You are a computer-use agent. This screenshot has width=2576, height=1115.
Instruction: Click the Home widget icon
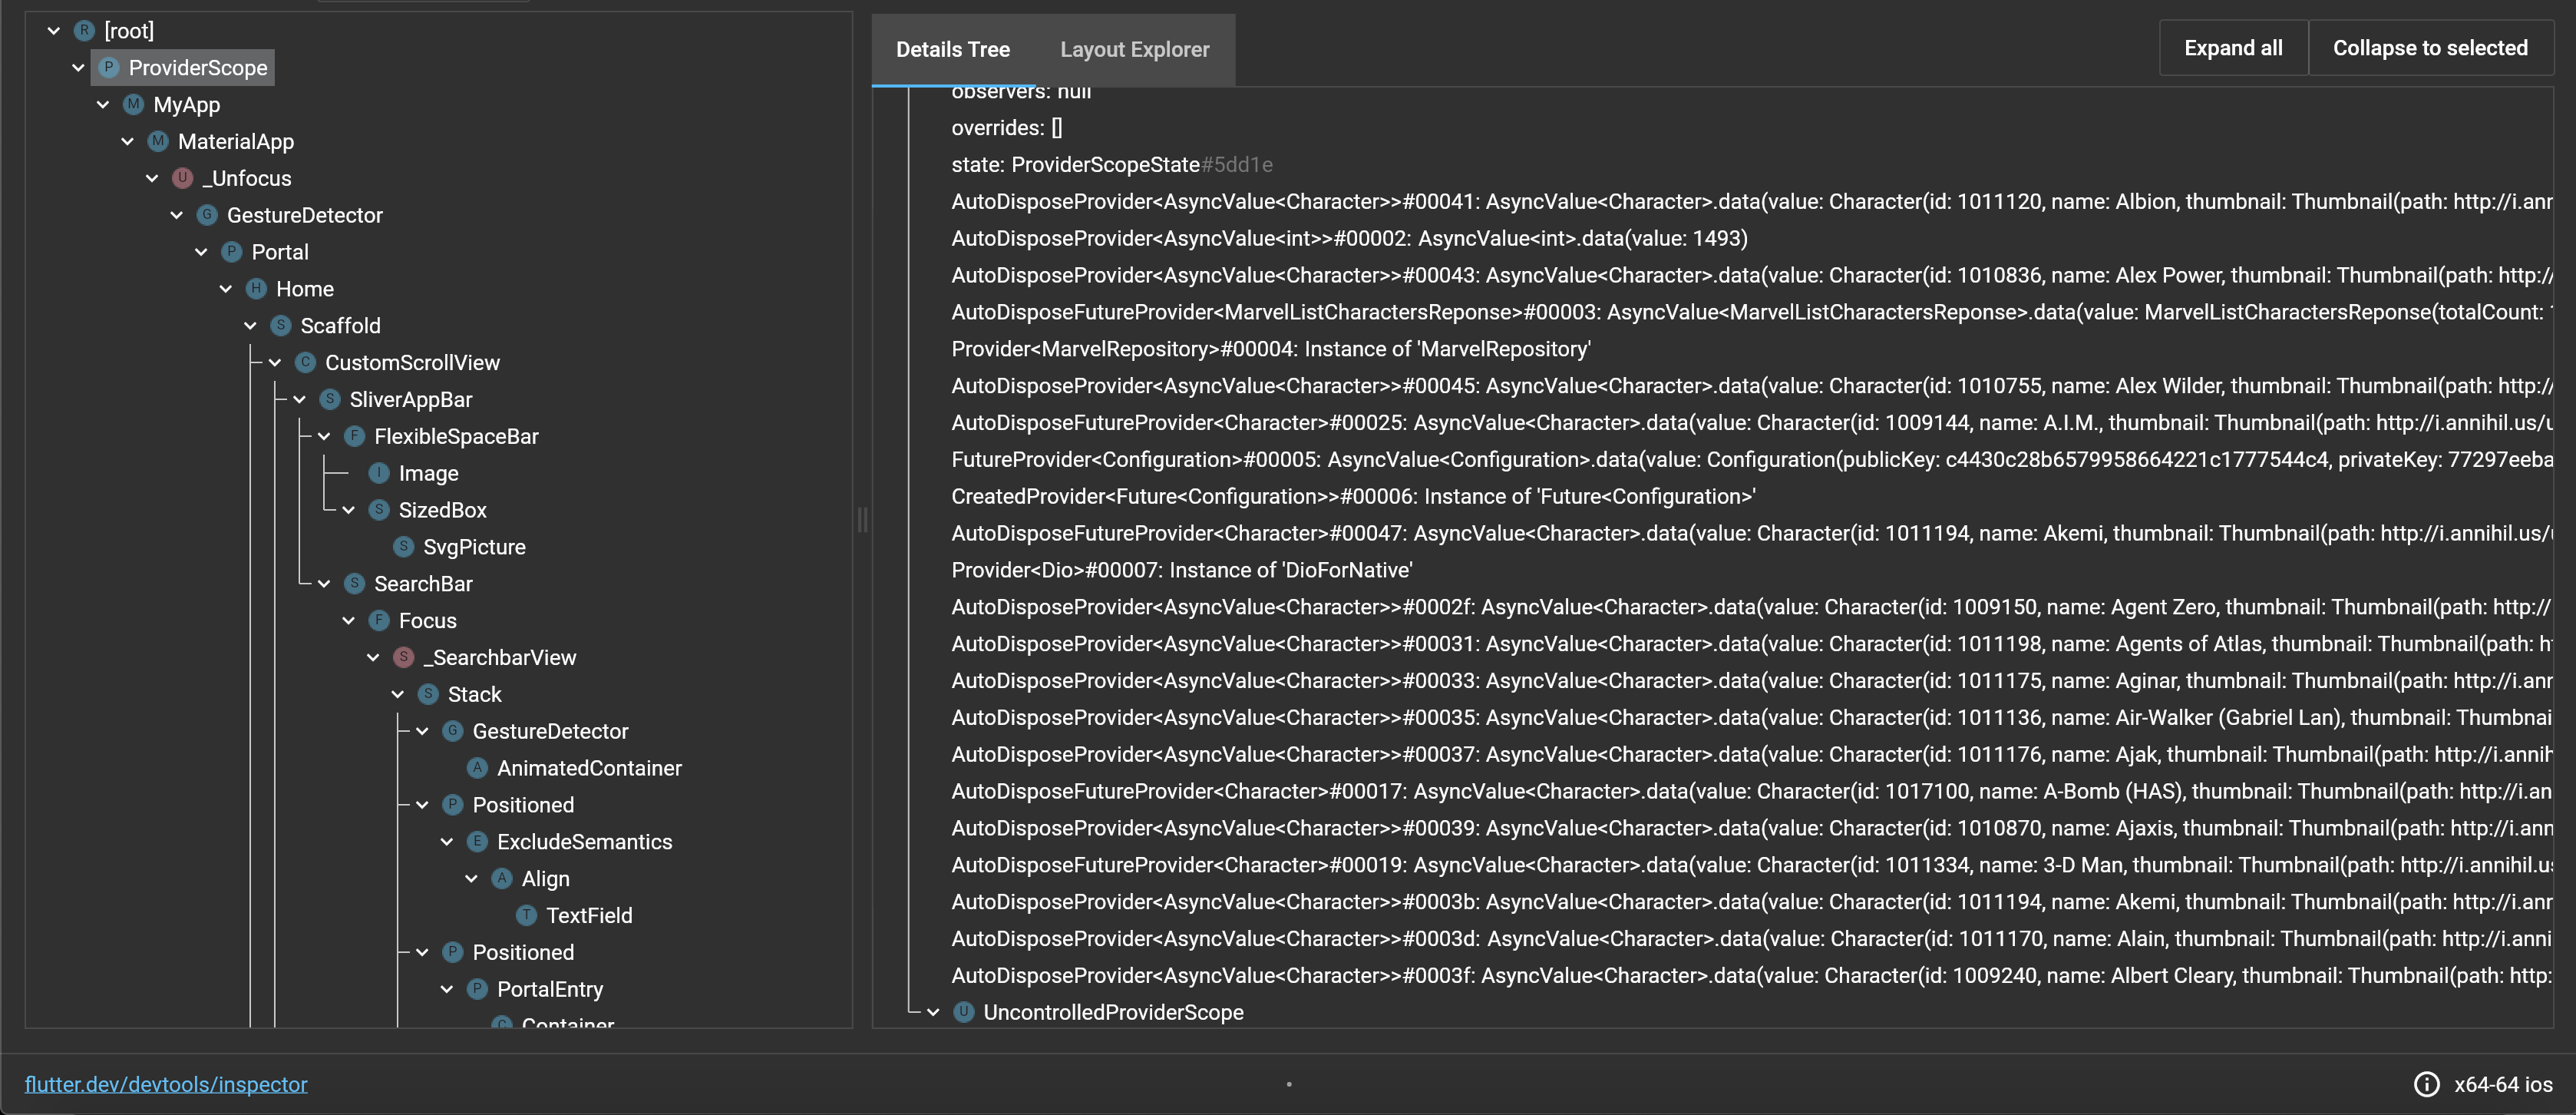[256, 289]
